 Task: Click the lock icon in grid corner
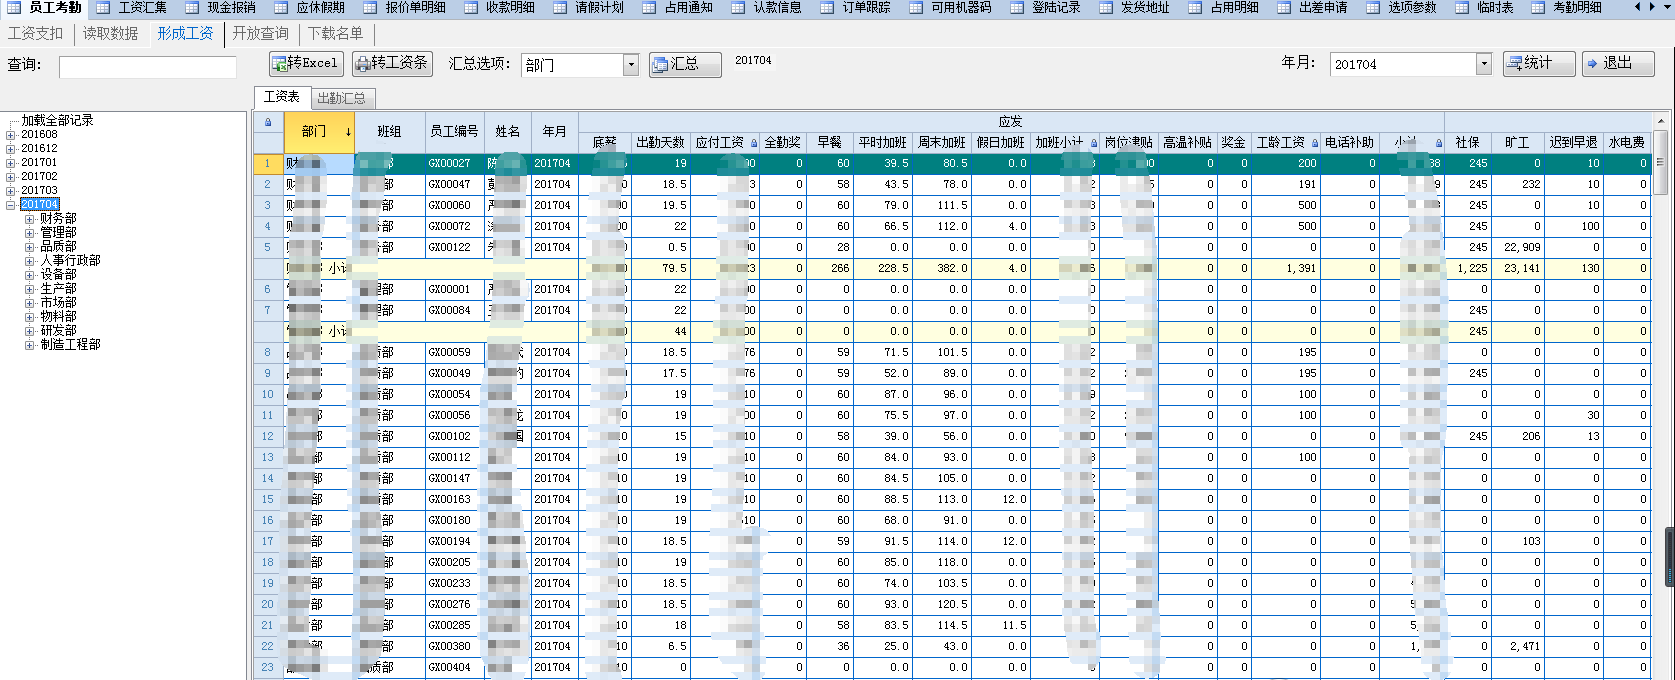click(x=268, y=122)
